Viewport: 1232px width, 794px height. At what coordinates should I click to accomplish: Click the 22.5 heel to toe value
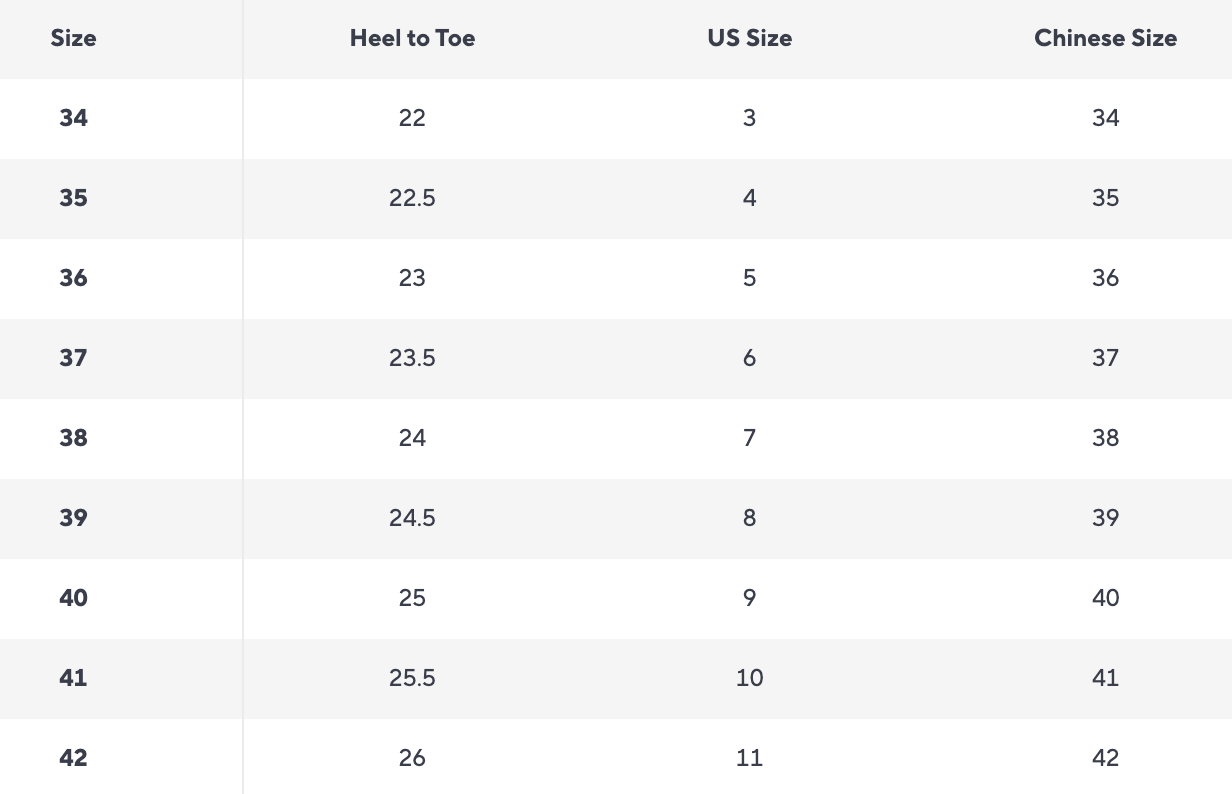[x=412, y=198]
